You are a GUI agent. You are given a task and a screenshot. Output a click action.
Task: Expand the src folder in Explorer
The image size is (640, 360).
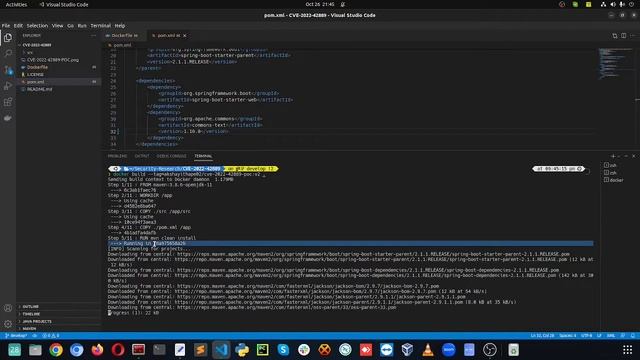(x=58, y=52)
